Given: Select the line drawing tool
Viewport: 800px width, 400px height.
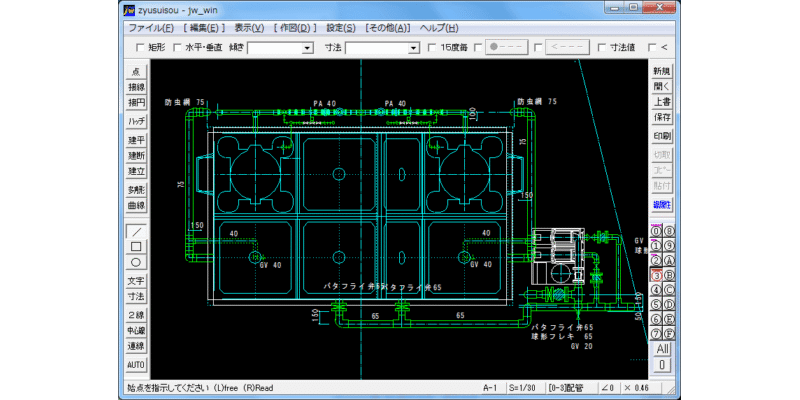Looking at the screenshot, I should tap(136, 231).
